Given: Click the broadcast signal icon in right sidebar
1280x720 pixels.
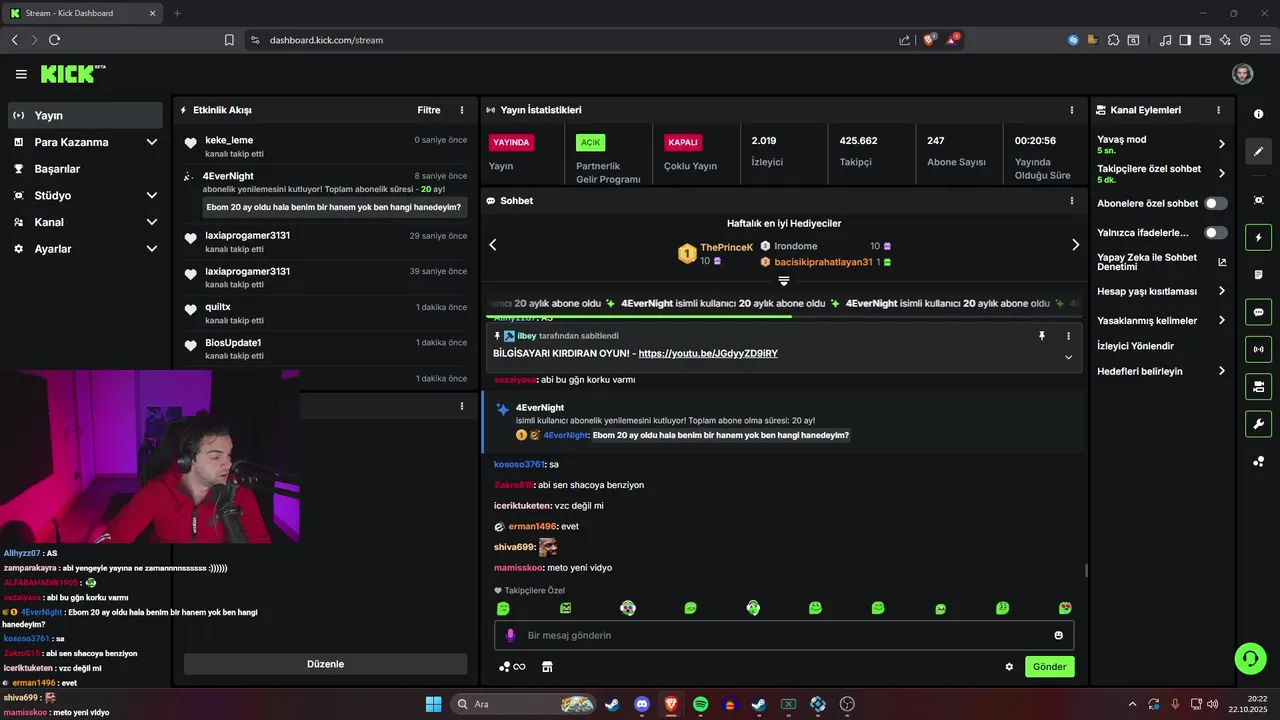Looking at the screenshot, I should pyautogui.click(x=1258, y=349).
